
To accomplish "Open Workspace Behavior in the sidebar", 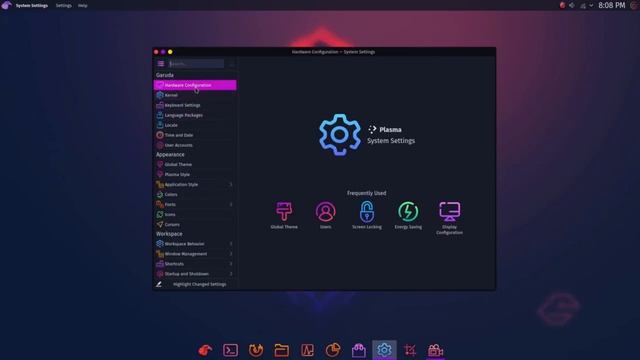I will click(x=195, y=244).
